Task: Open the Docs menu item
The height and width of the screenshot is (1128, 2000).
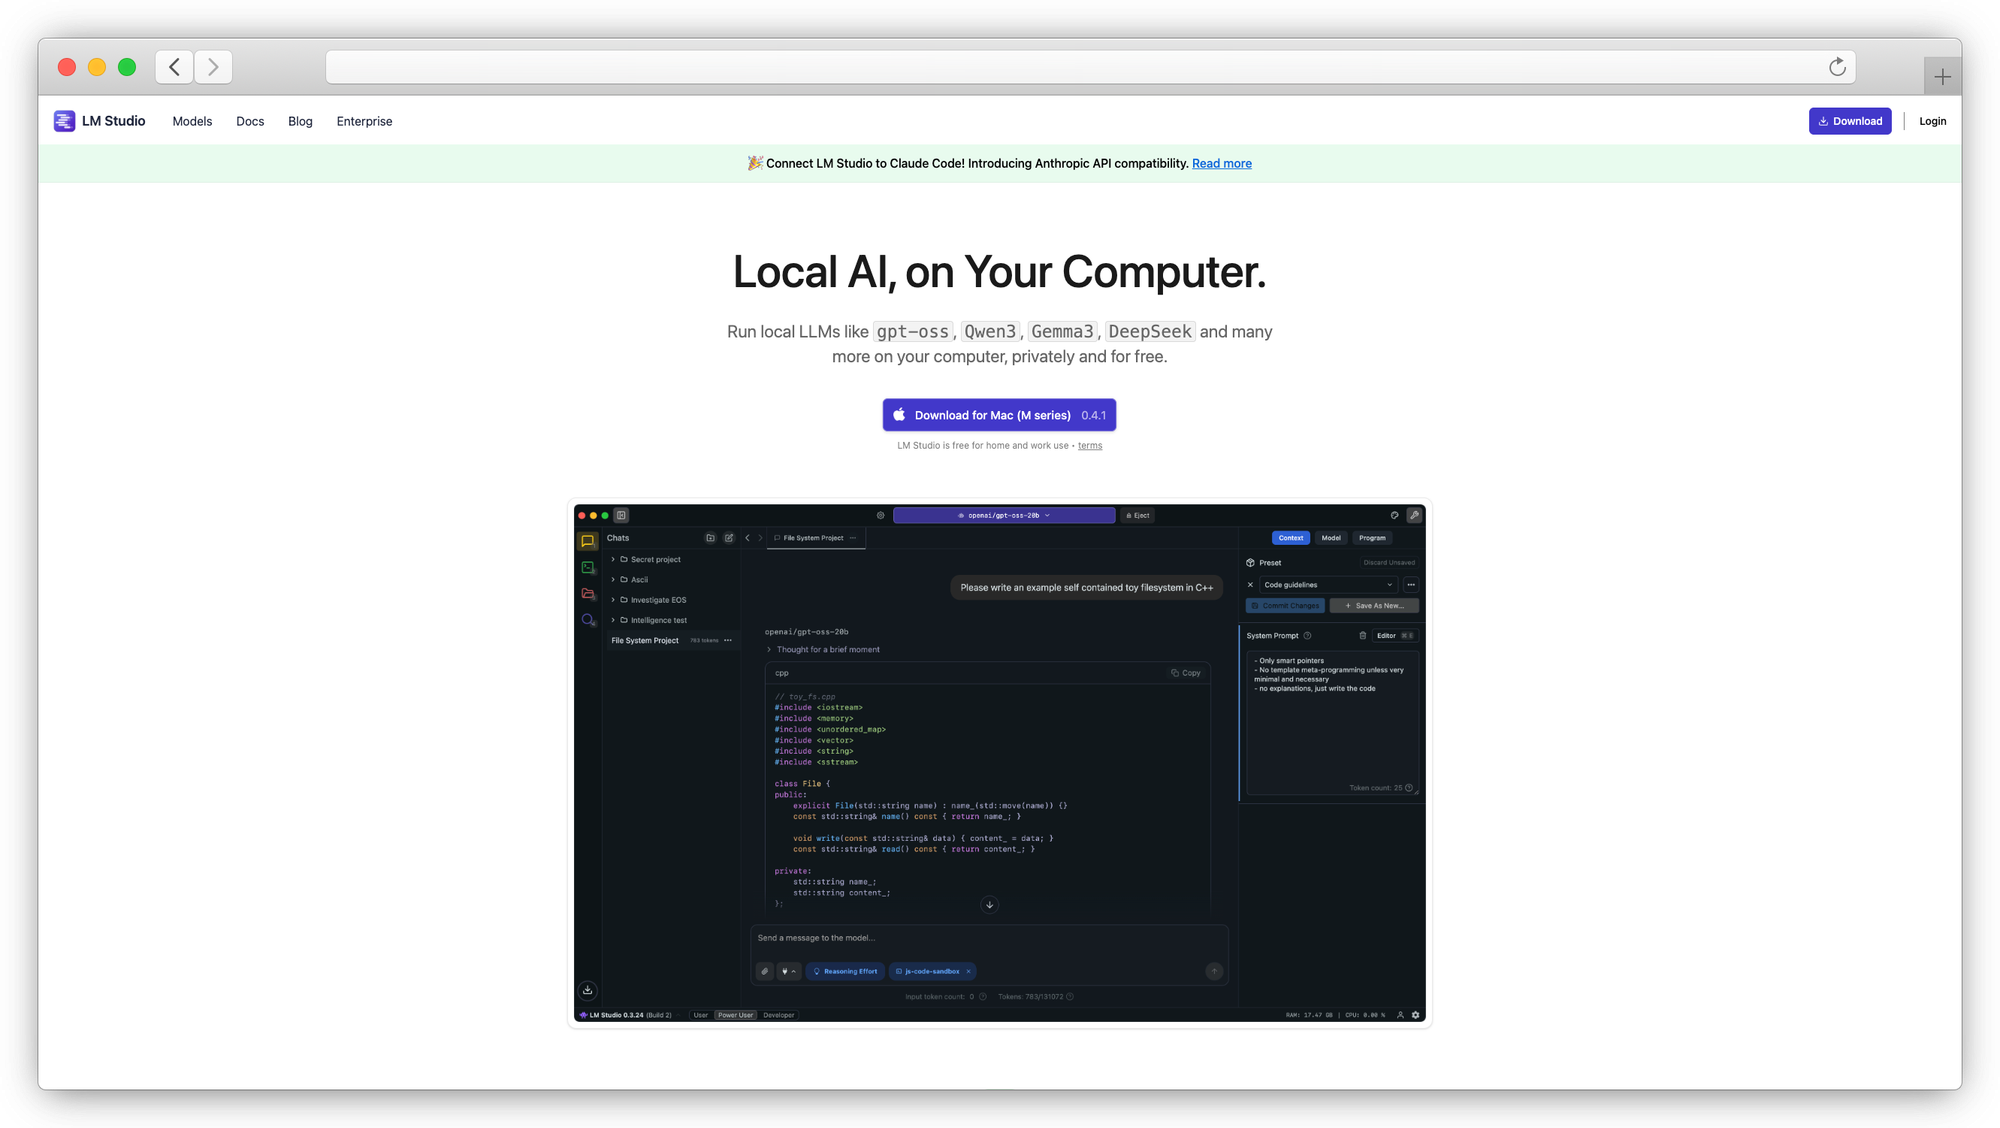Action: pyautogui.click(x=250, y=121)
